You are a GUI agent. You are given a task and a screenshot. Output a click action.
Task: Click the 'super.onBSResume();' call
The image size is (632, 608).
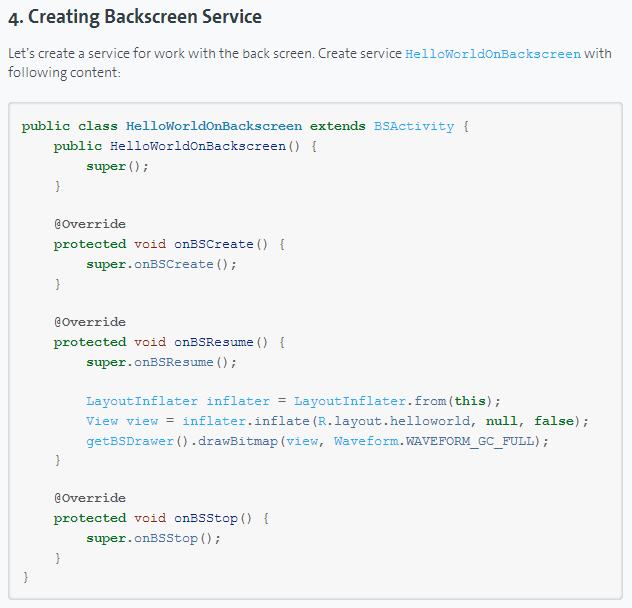click(x=161, y=362)
